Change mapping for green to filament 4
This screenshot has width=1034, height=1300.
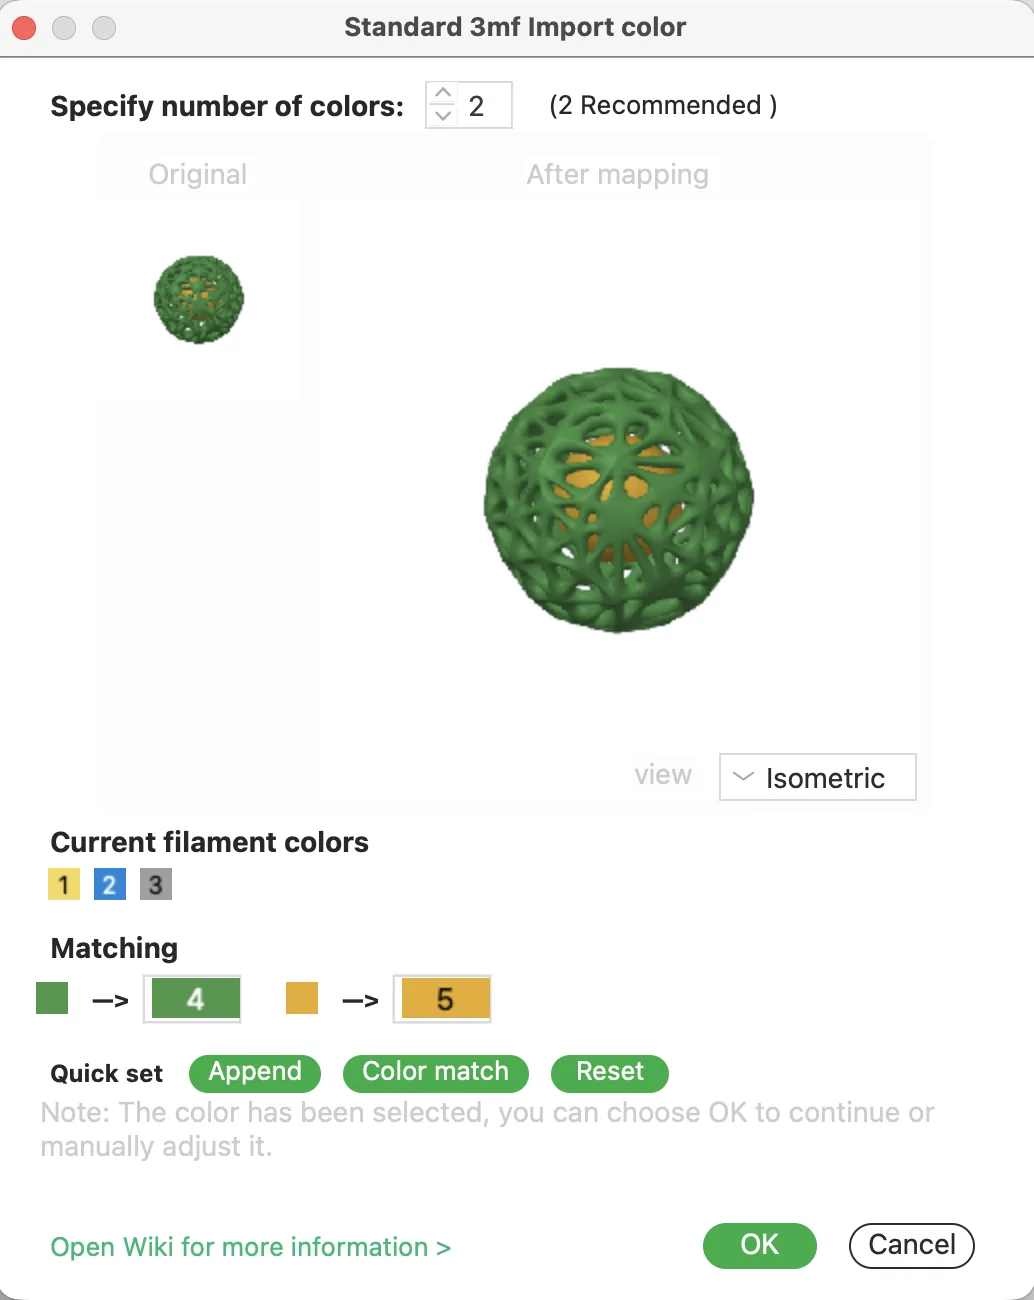(193, 998)
